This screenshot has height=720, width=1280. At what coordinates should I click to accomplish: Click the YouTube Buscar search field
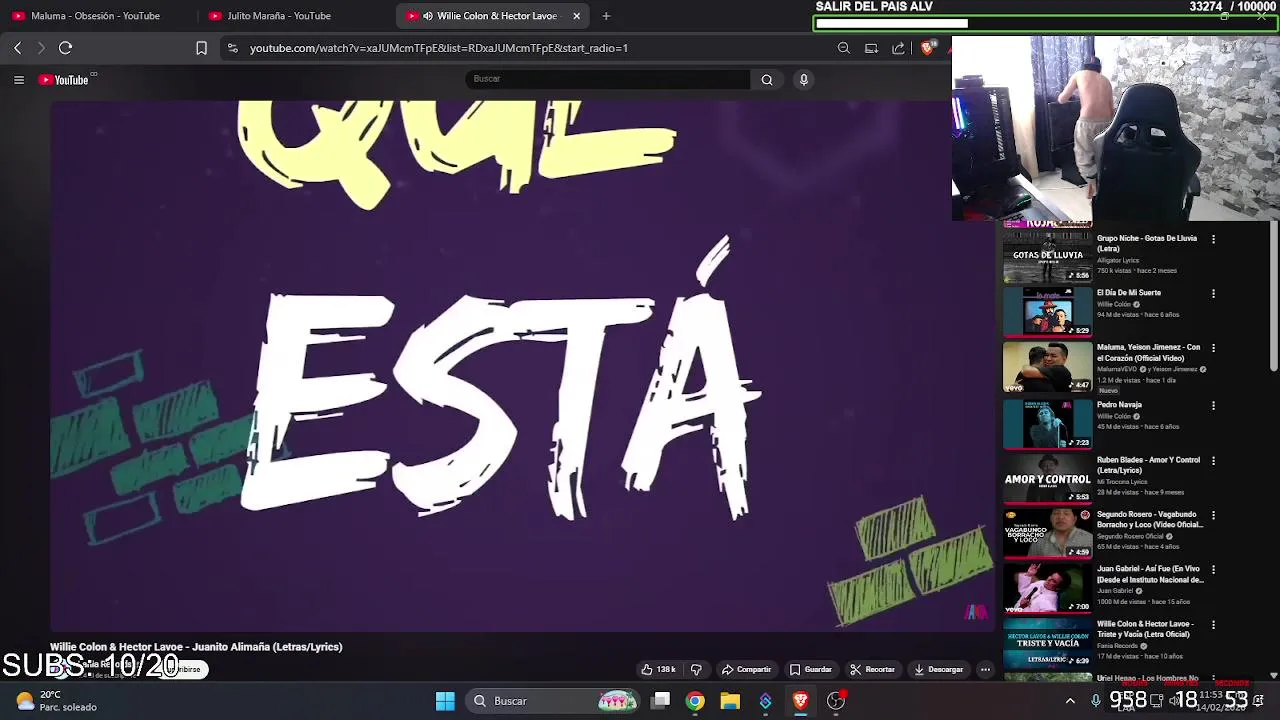tap(607, 79)
